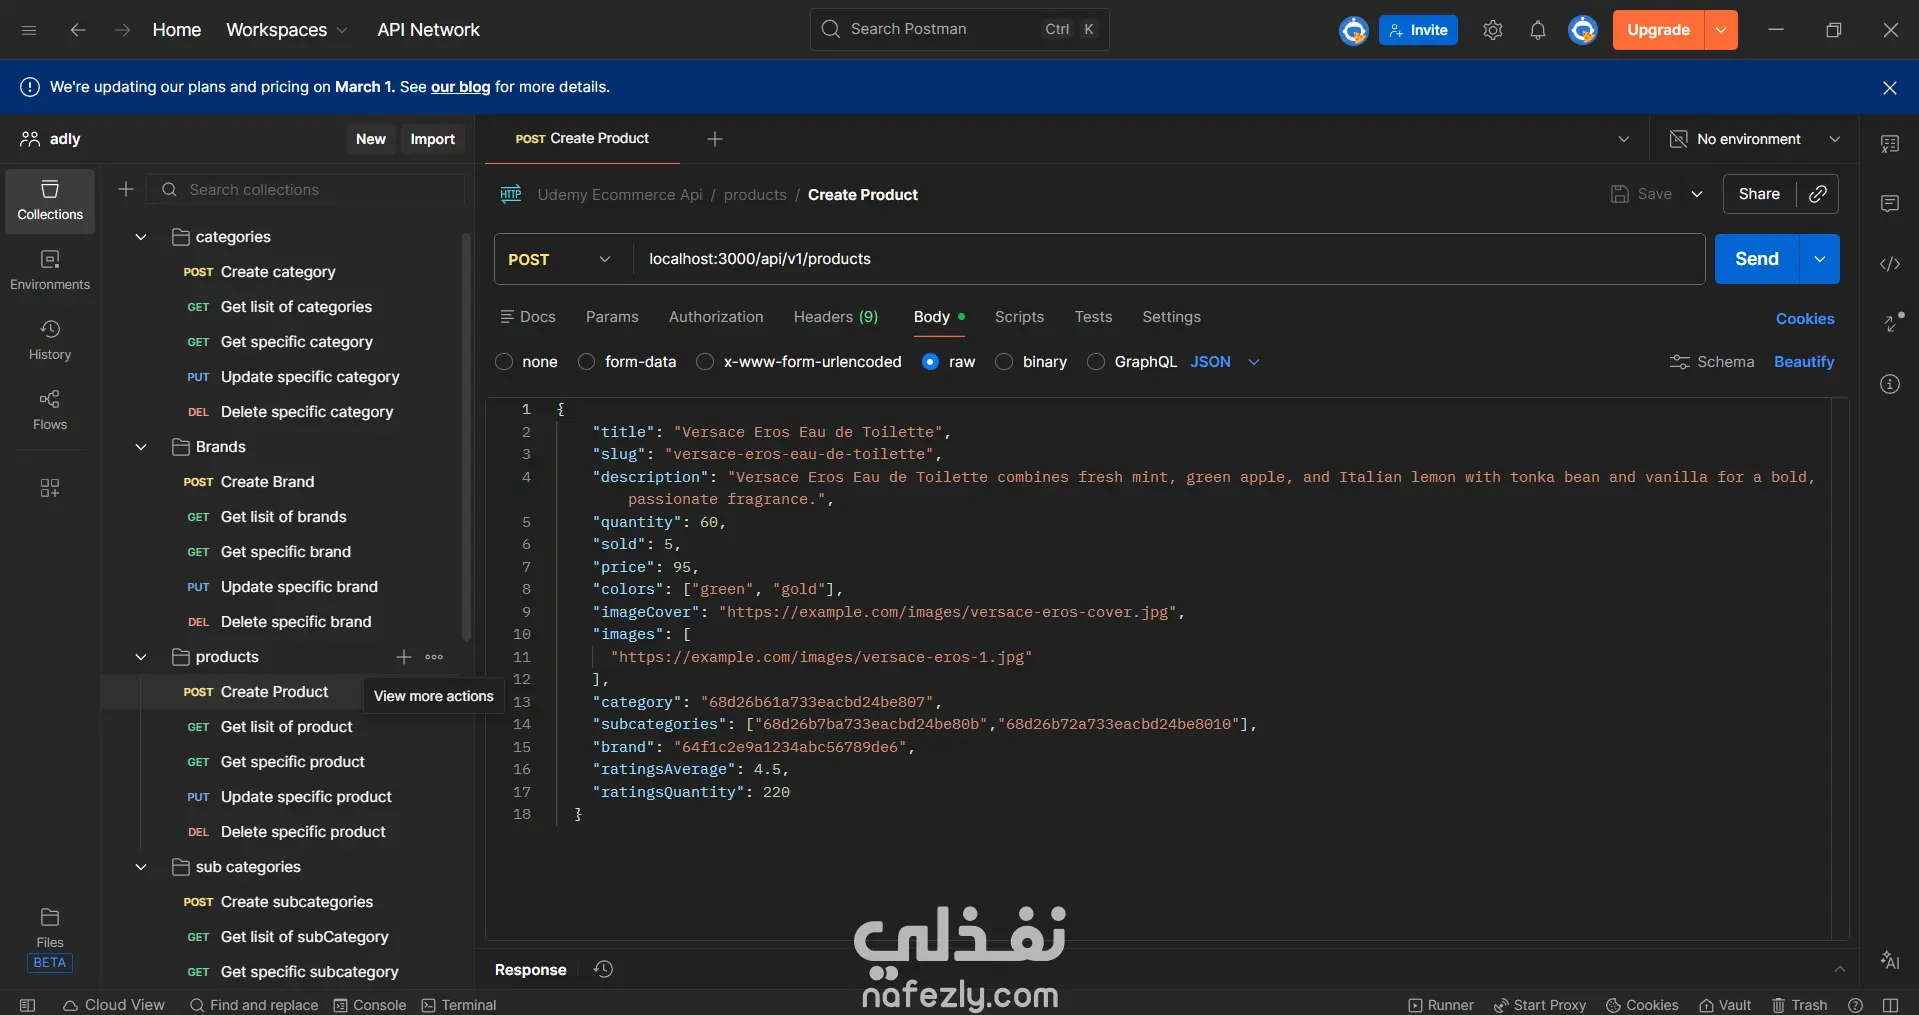Open the settings gear icon
Screen dimensions: 1919x1015
click(1493, 30)
